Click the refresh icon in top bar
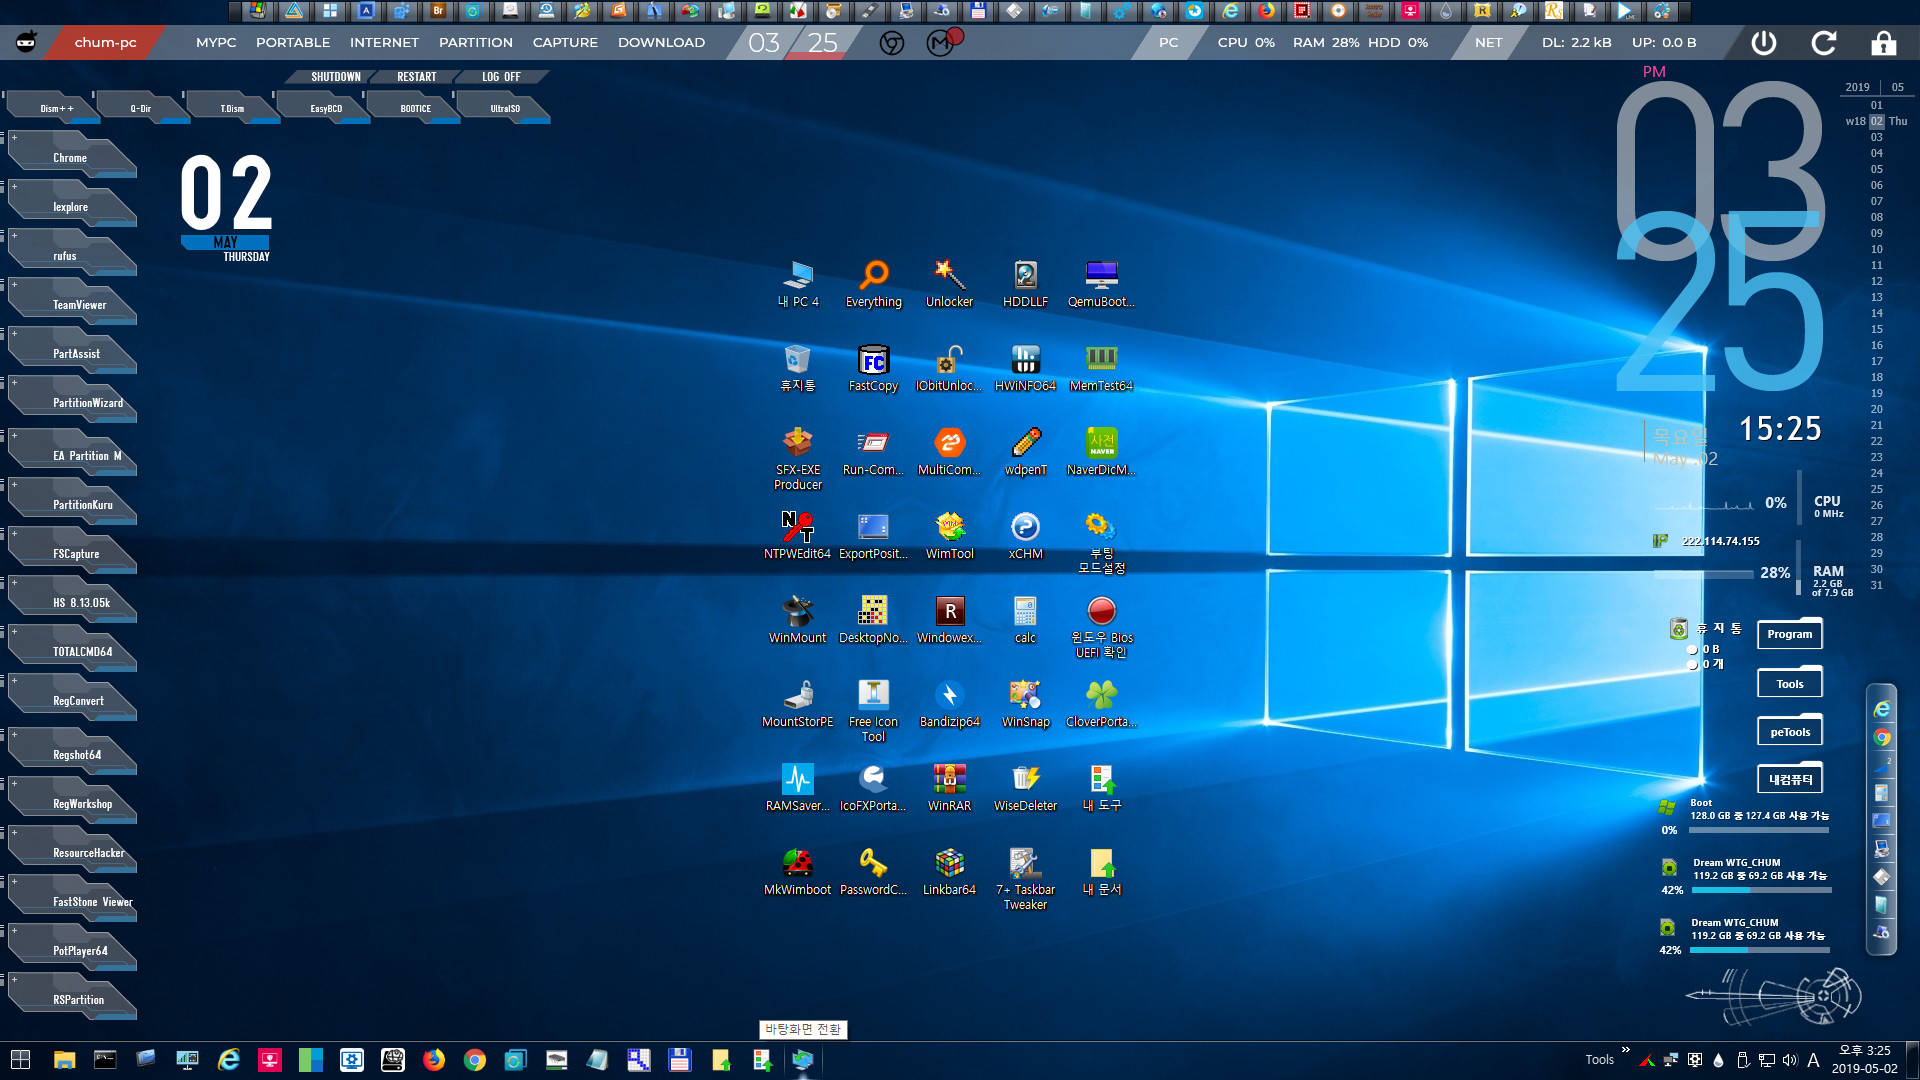1920x1080 pixels. [1823, 43]
